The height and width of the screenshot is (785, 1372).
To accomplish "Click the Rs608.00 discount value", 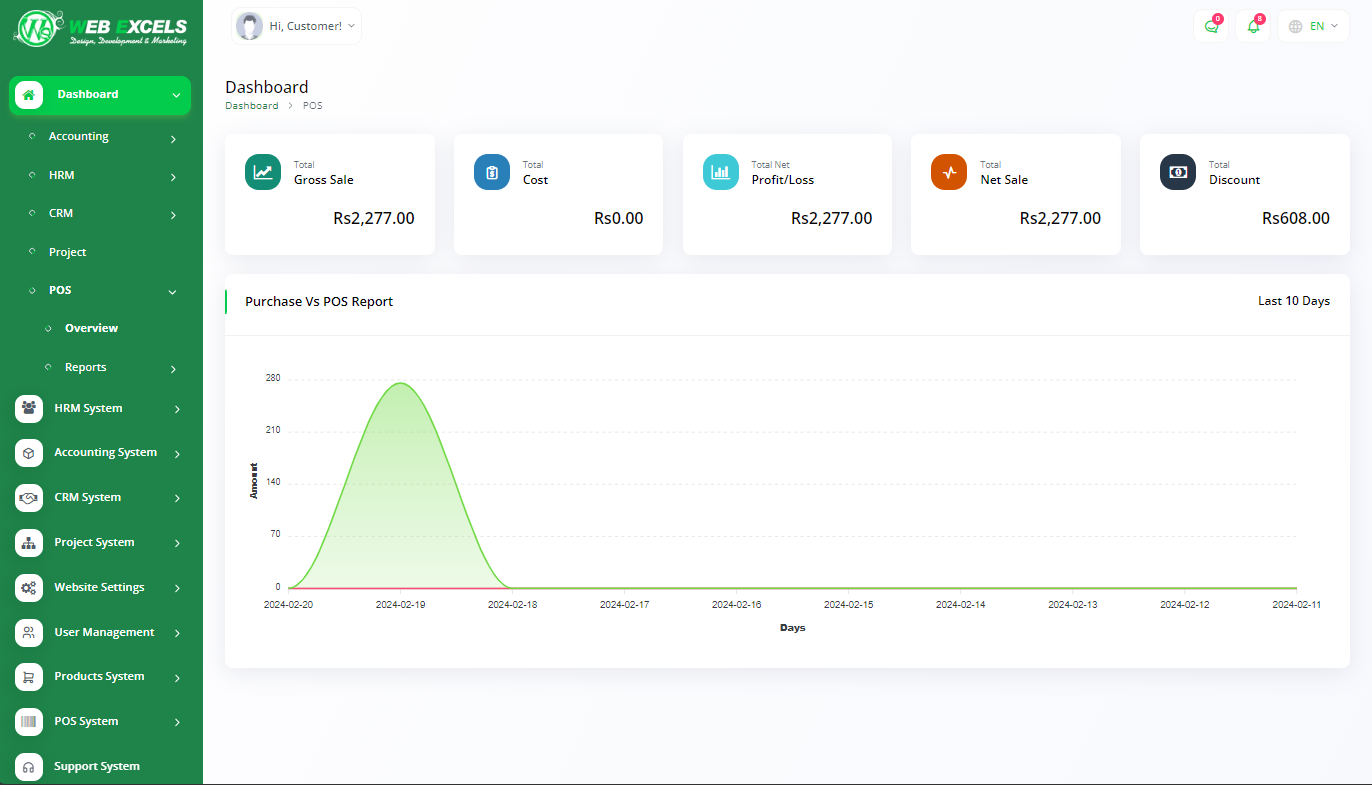I will pos(1296,218).
